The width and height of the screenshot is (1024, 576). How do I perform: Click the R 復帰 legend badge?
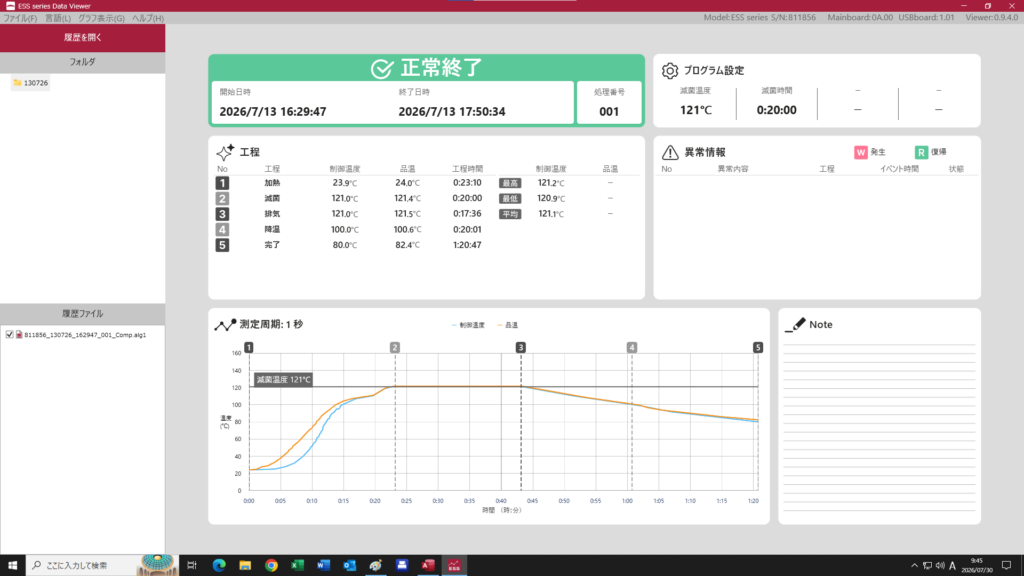(x=921, y=152)
